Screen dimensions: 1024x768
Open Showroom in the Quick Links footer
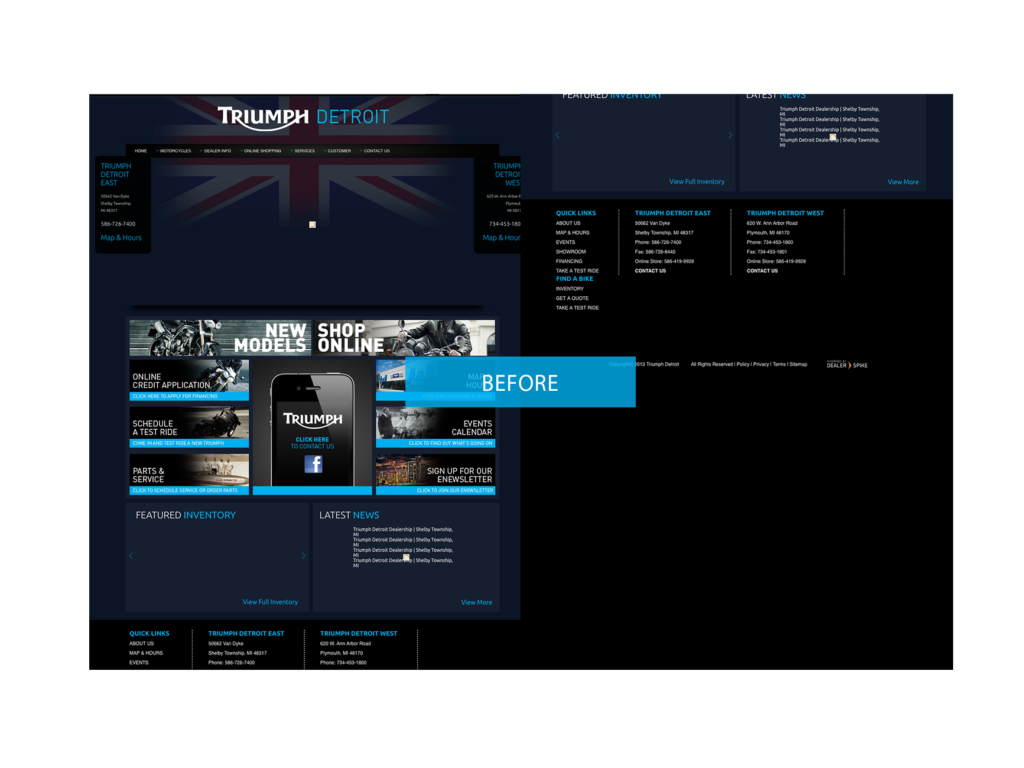tap(571, 251)
